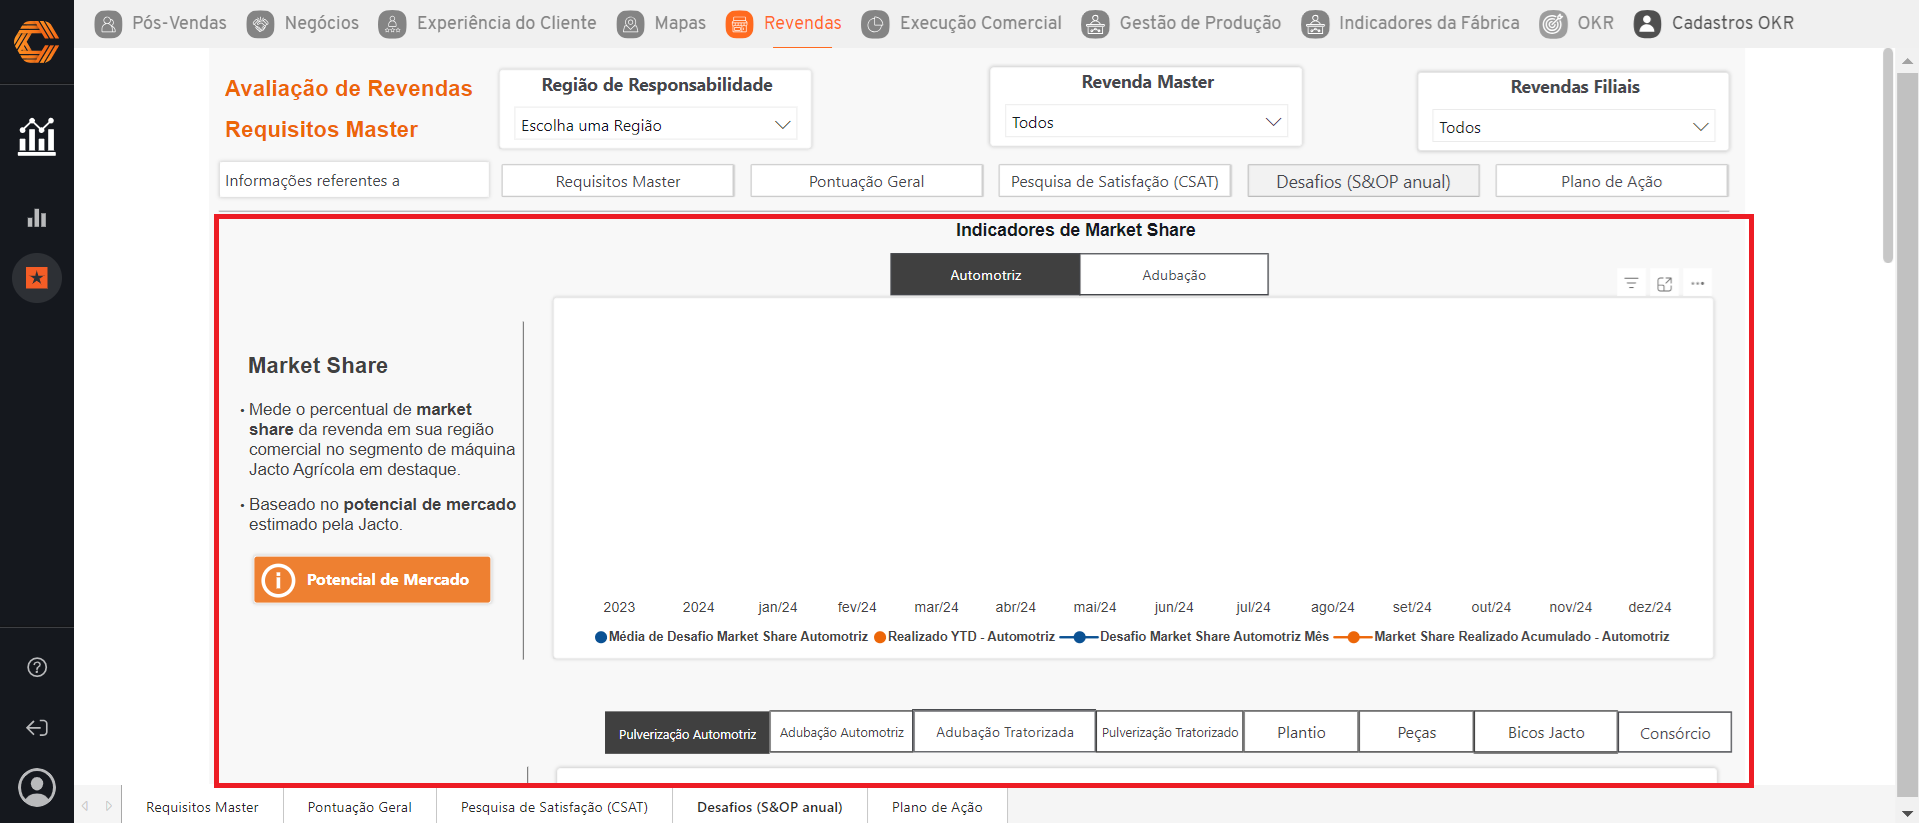
Task: Click the Informações referentes a field
Action: 354,180
